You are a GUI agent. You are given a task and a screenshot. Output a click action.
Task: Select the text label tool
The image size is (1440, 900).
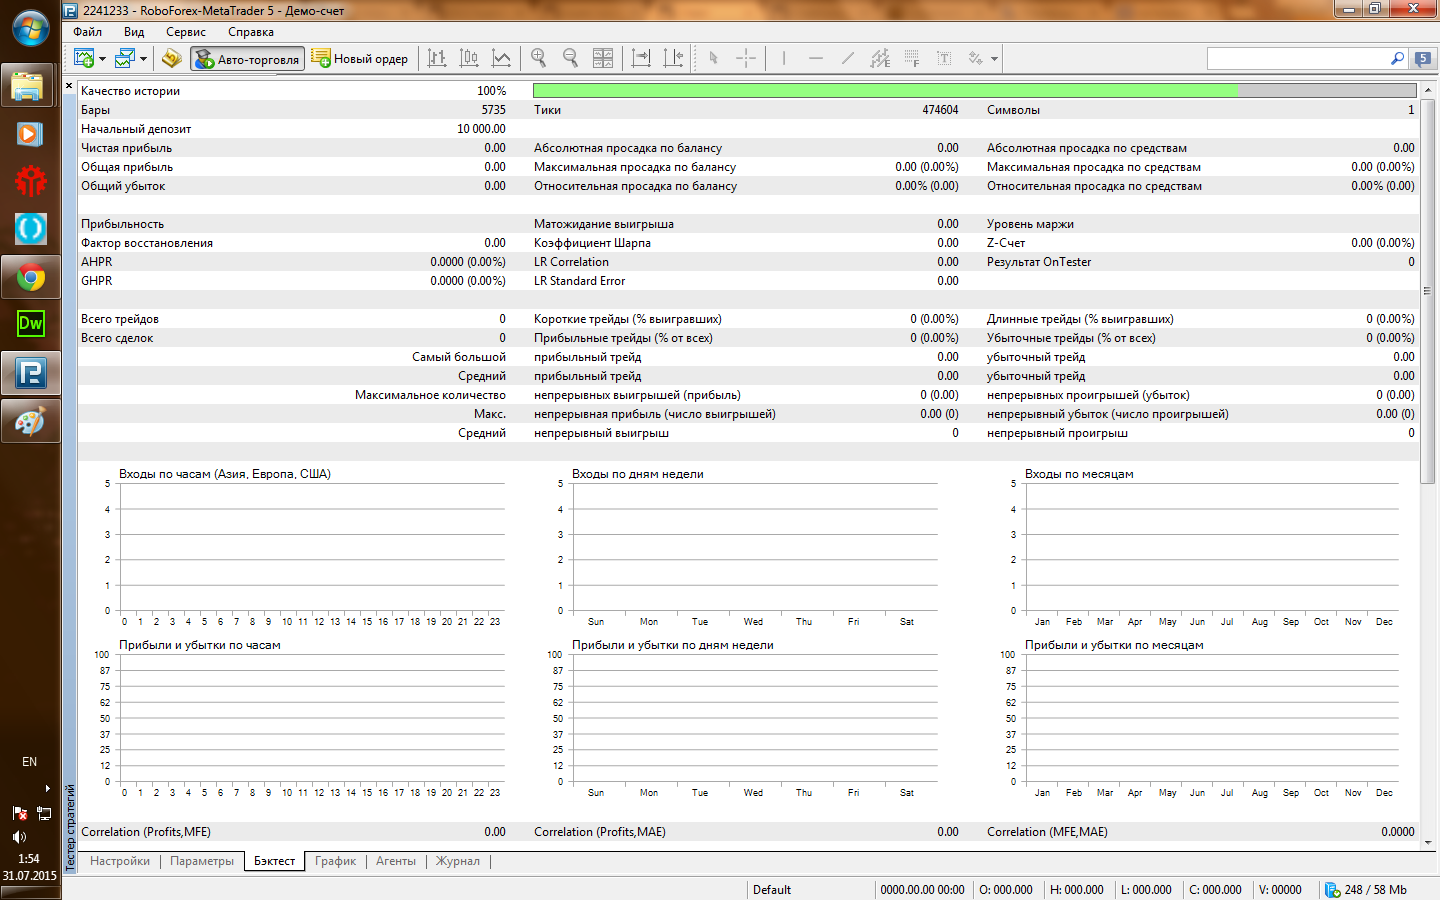[x=944, y=59]
